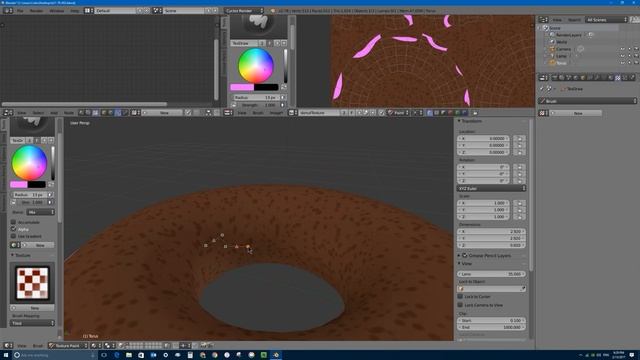This screenshot has height=360, width=640.
Task: Click the scene browse icon in Info header
Action: tap(158, 11)
